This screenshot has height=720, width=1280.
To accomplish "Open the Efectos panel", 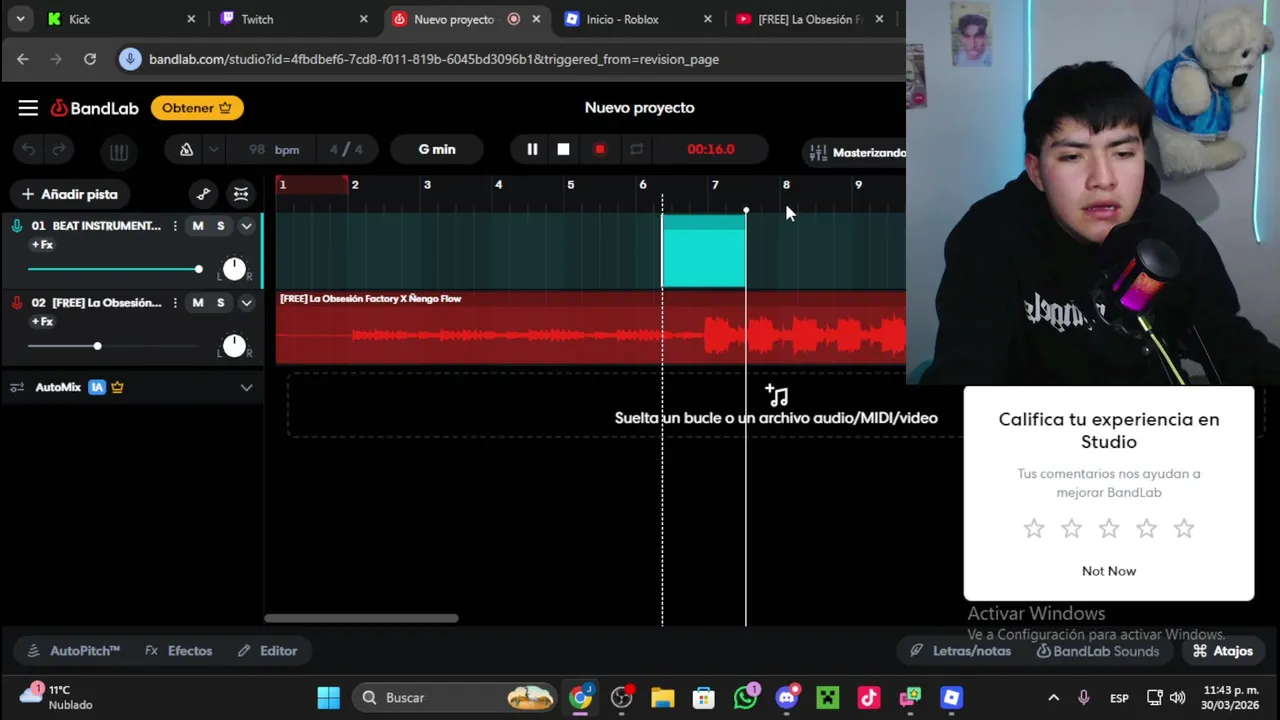I will [x=179, y=651].
